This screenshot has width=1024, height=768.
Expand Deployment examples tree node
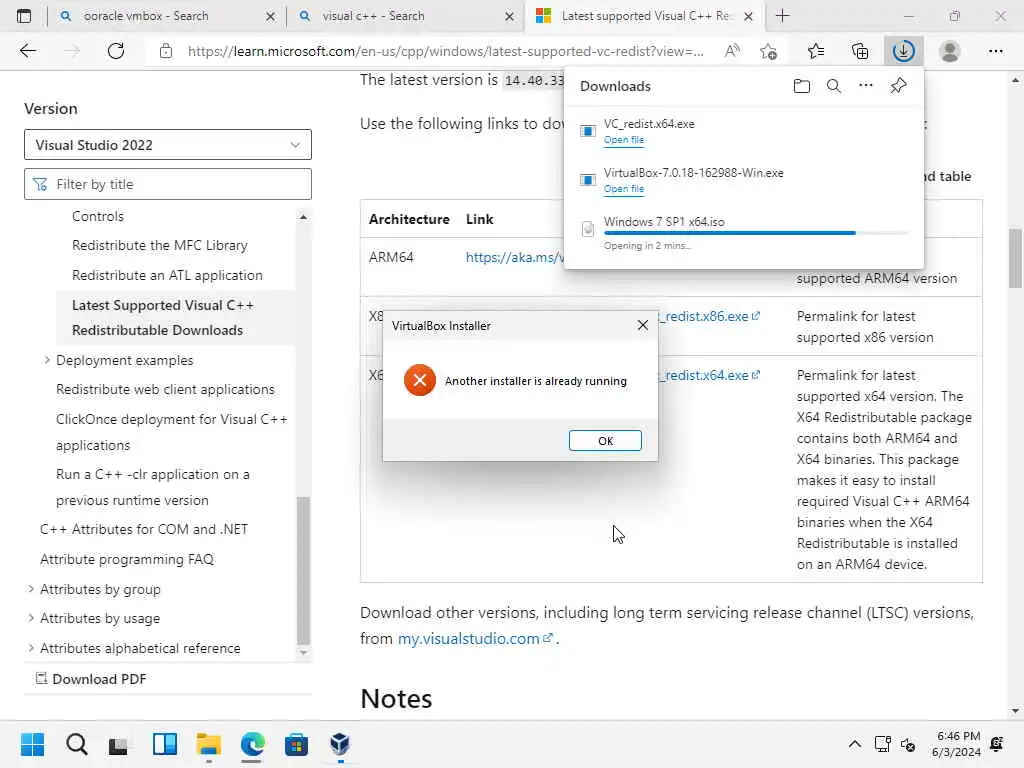(47, 360)
